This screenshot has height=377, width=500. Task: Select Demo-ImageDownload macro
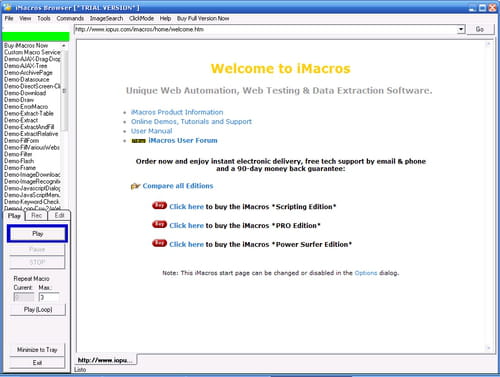pos(32,175)
